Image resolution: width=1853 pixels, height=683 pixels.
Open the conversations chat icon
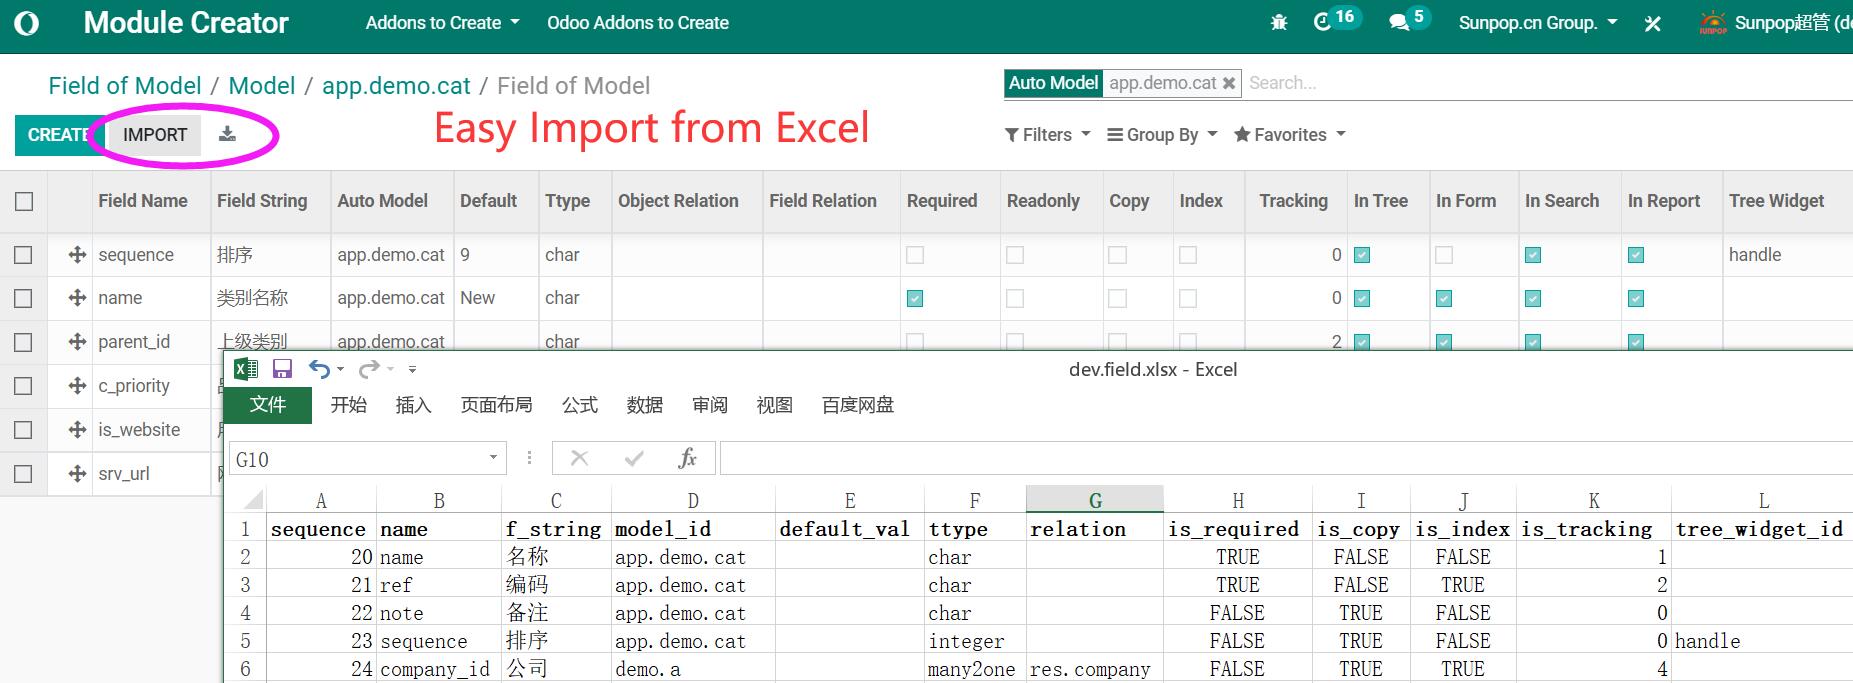click(1399, 23)
